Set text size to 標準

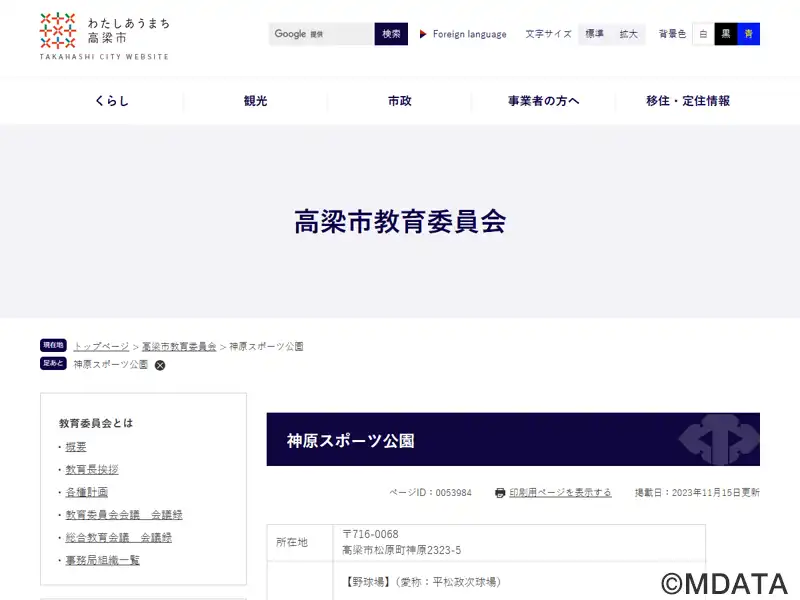(595, 34)
